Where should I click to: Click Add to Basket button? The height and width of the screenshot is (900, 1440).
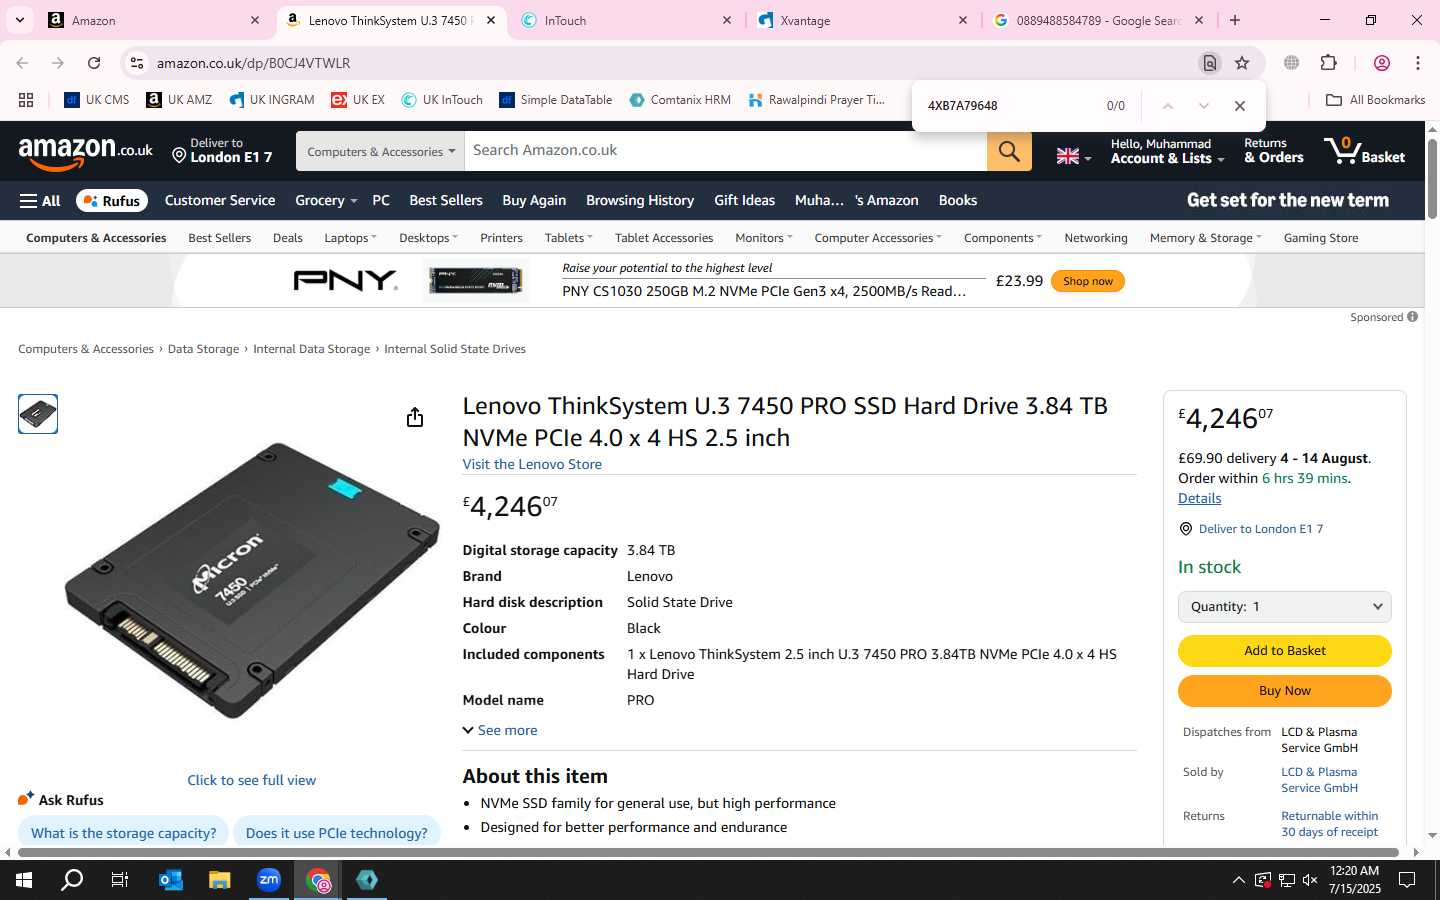tap(1285, 651)
